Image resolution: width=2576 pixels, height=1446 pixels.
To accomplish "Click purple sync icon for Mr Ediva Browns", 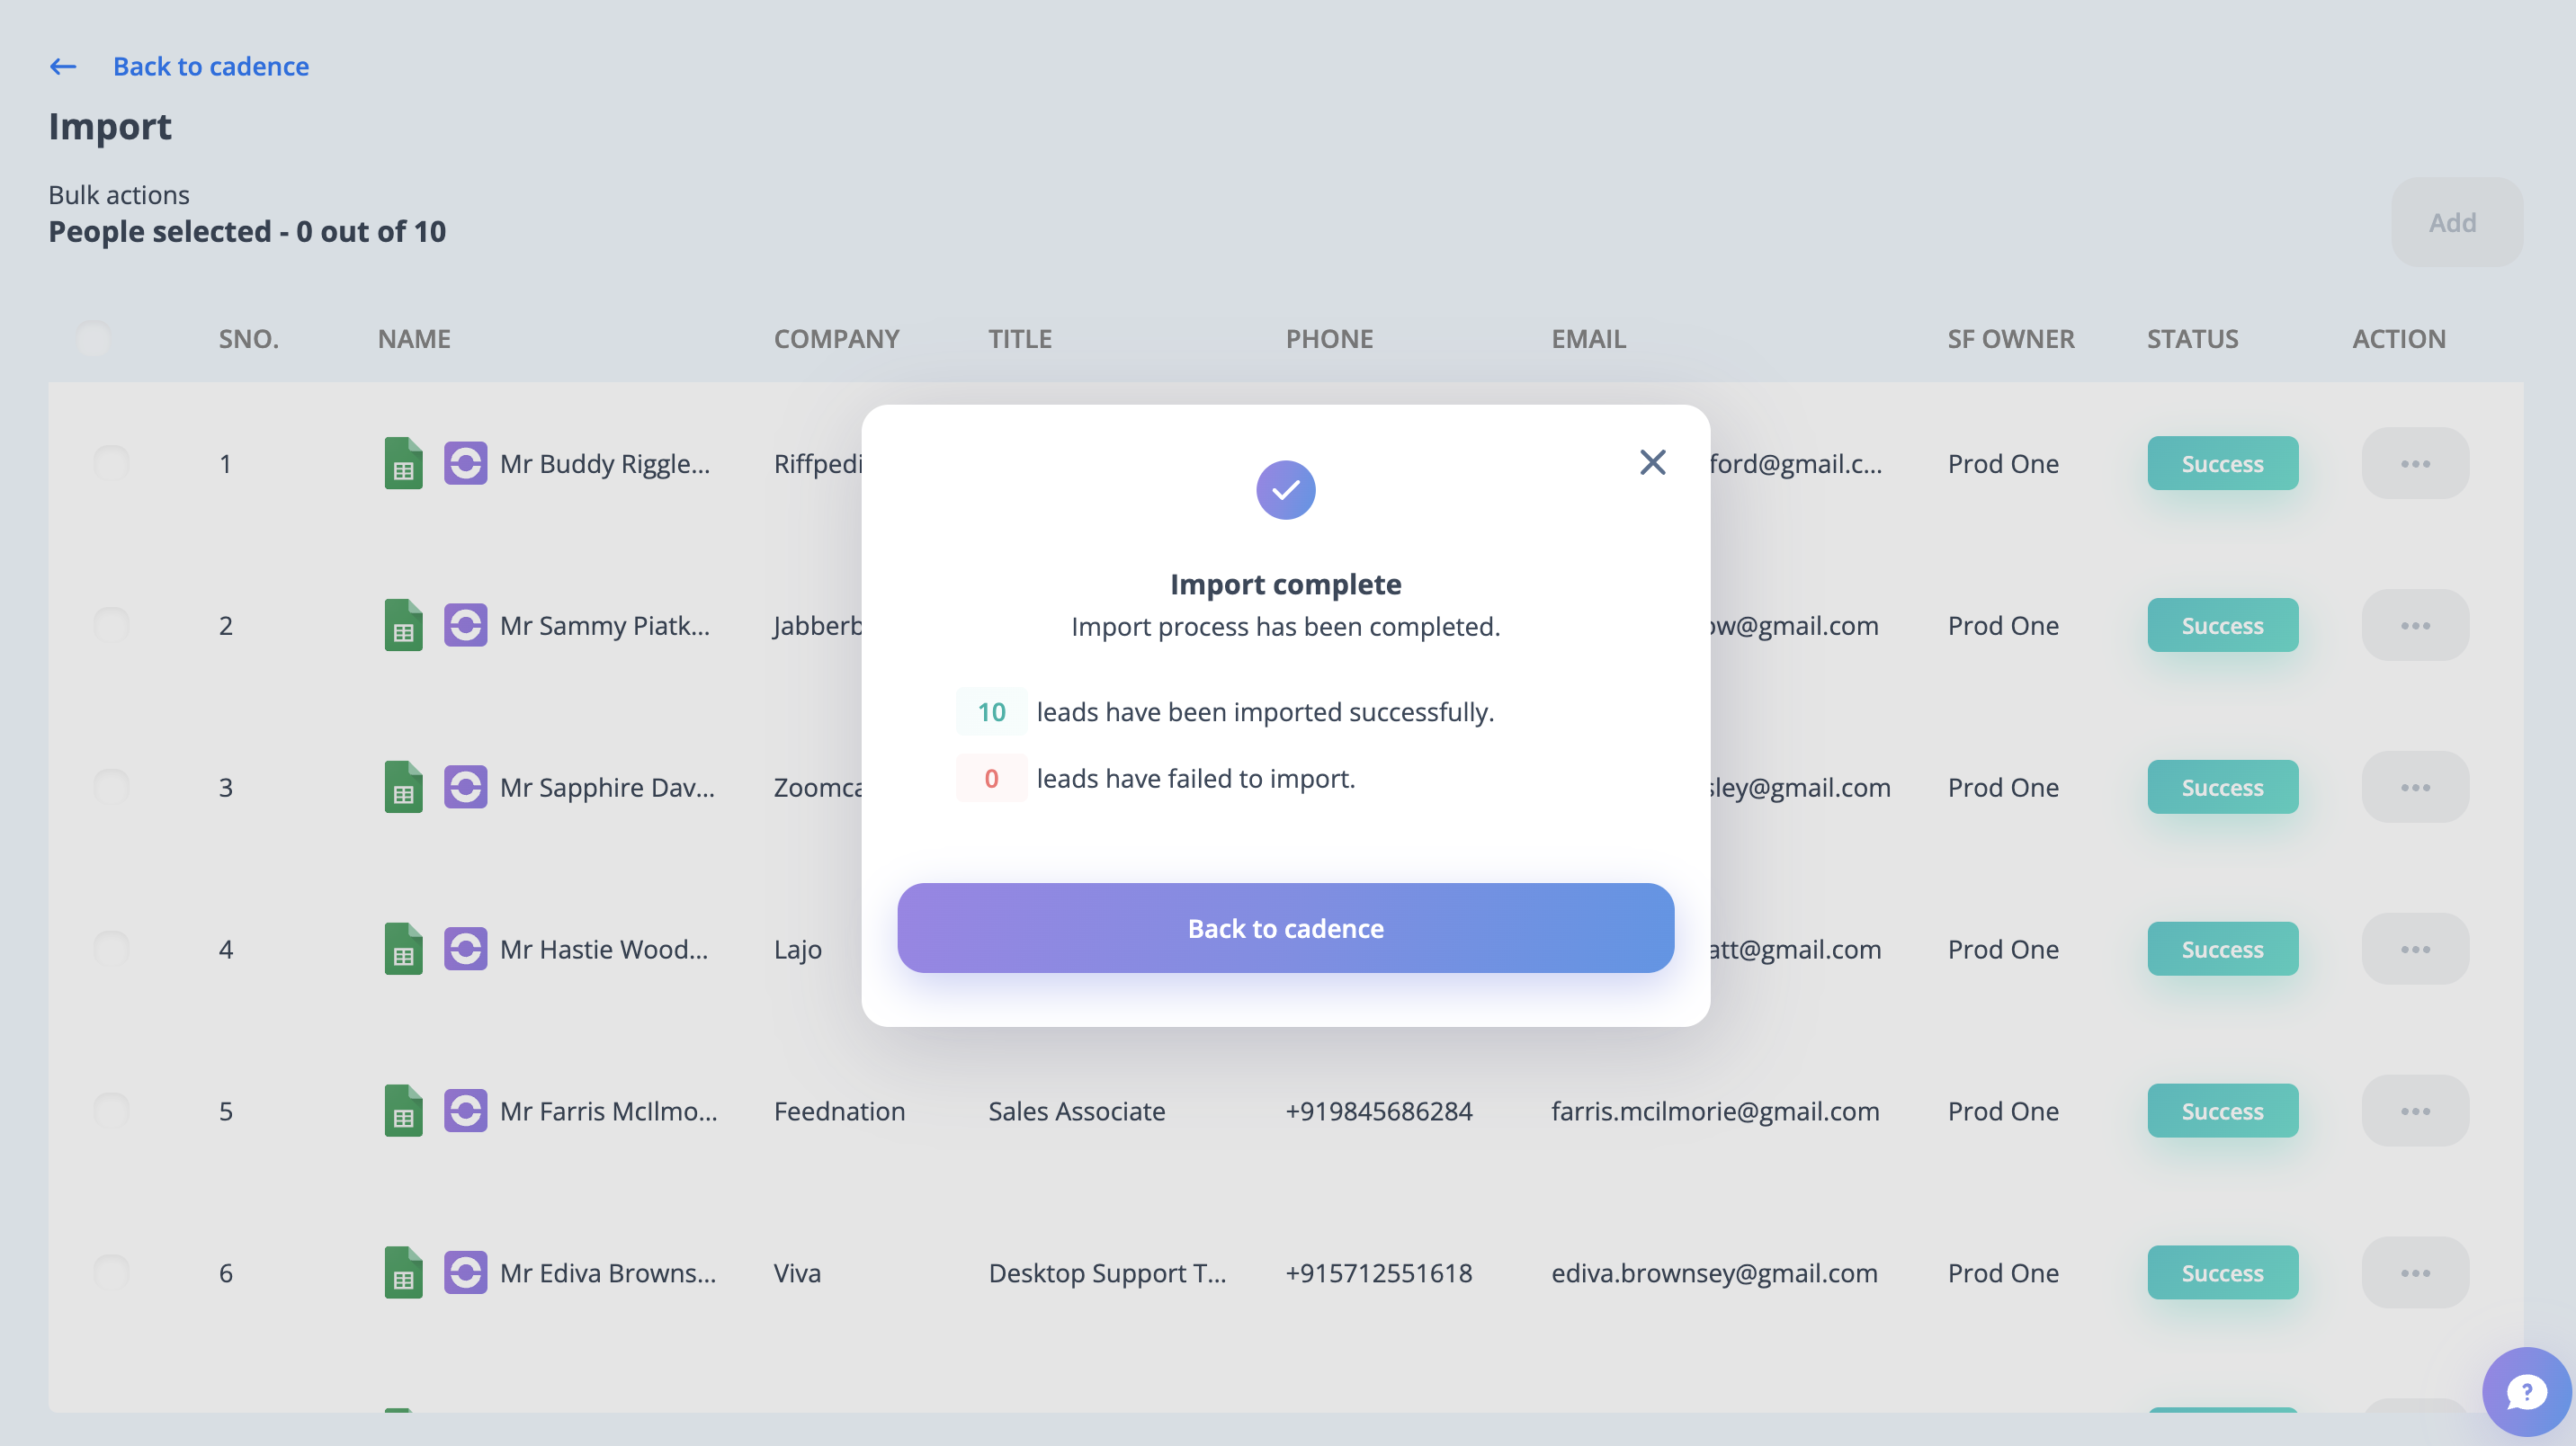I will 465,1272.
